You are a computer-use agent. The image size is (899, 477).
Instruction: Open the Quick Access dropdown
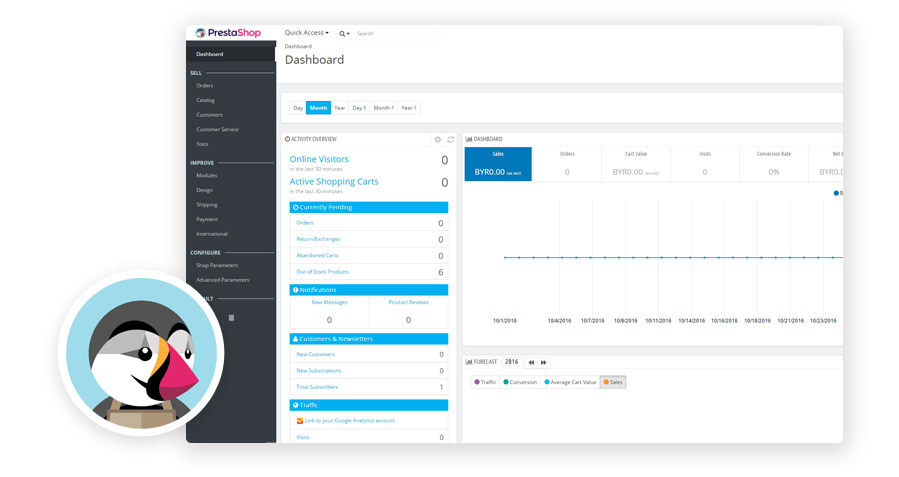tap(307, 33)
